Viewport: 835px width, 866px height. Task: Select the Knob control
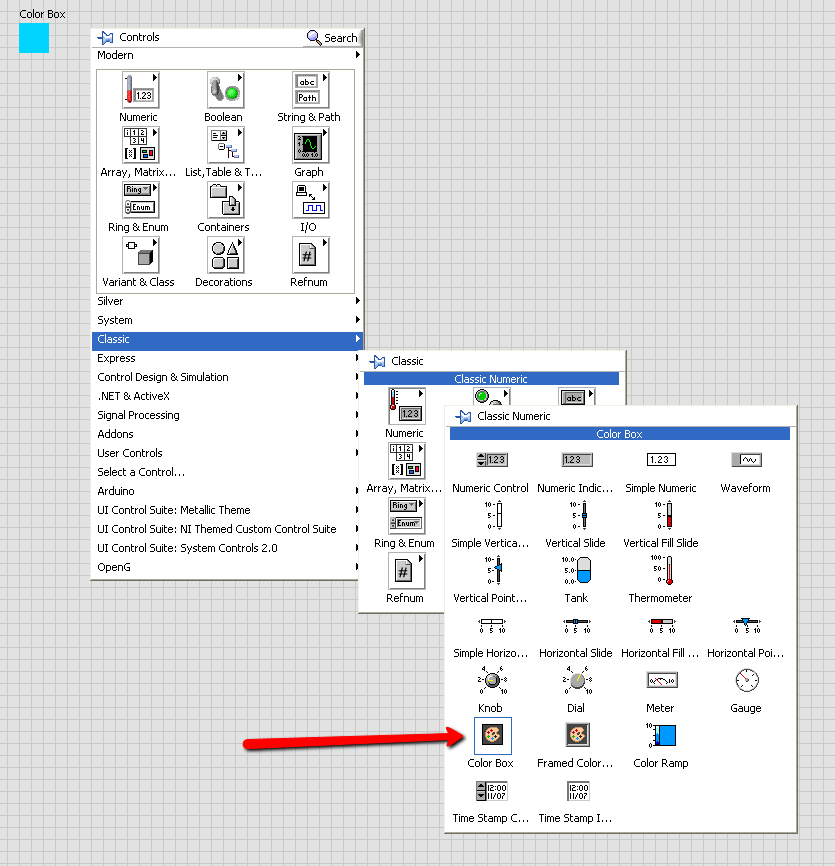coord(492,680)
